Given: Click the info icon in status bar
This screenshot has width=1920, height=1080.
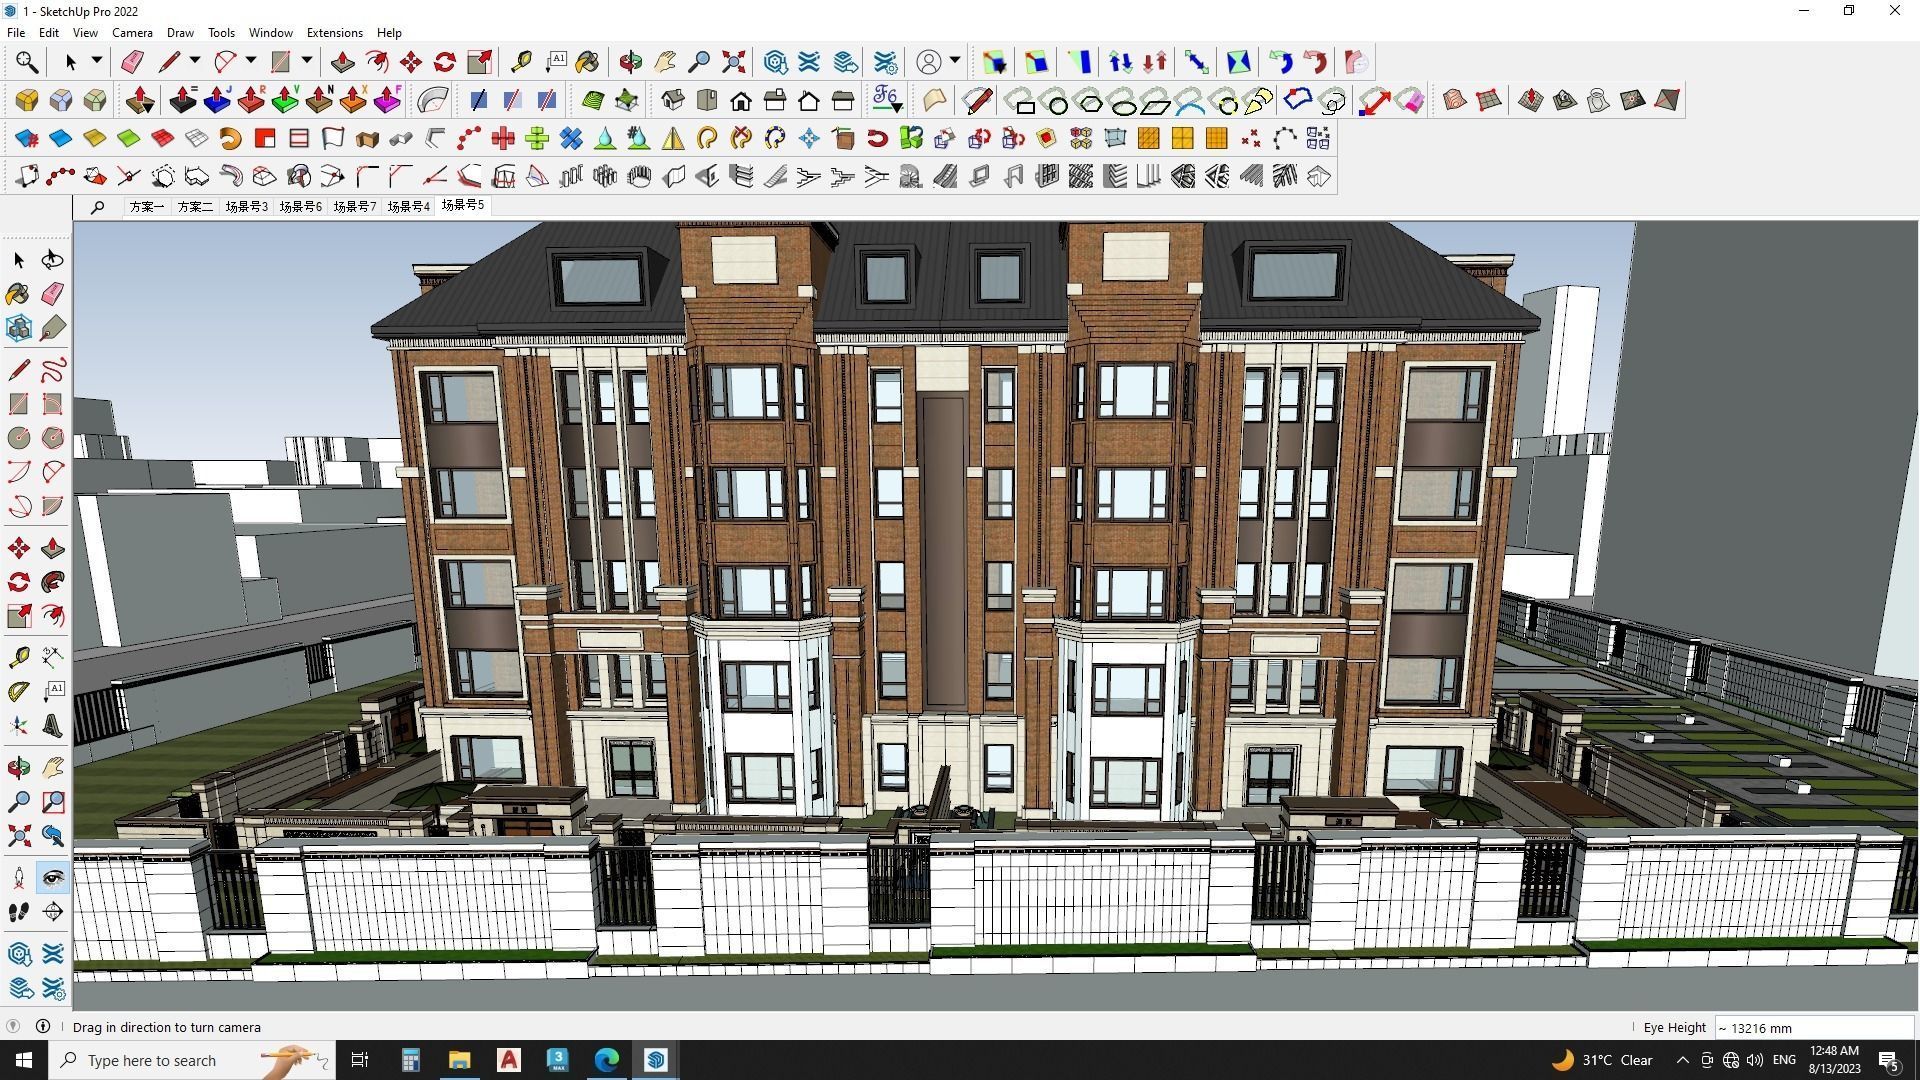Looking at the screenshot, I should [43, 1027].
